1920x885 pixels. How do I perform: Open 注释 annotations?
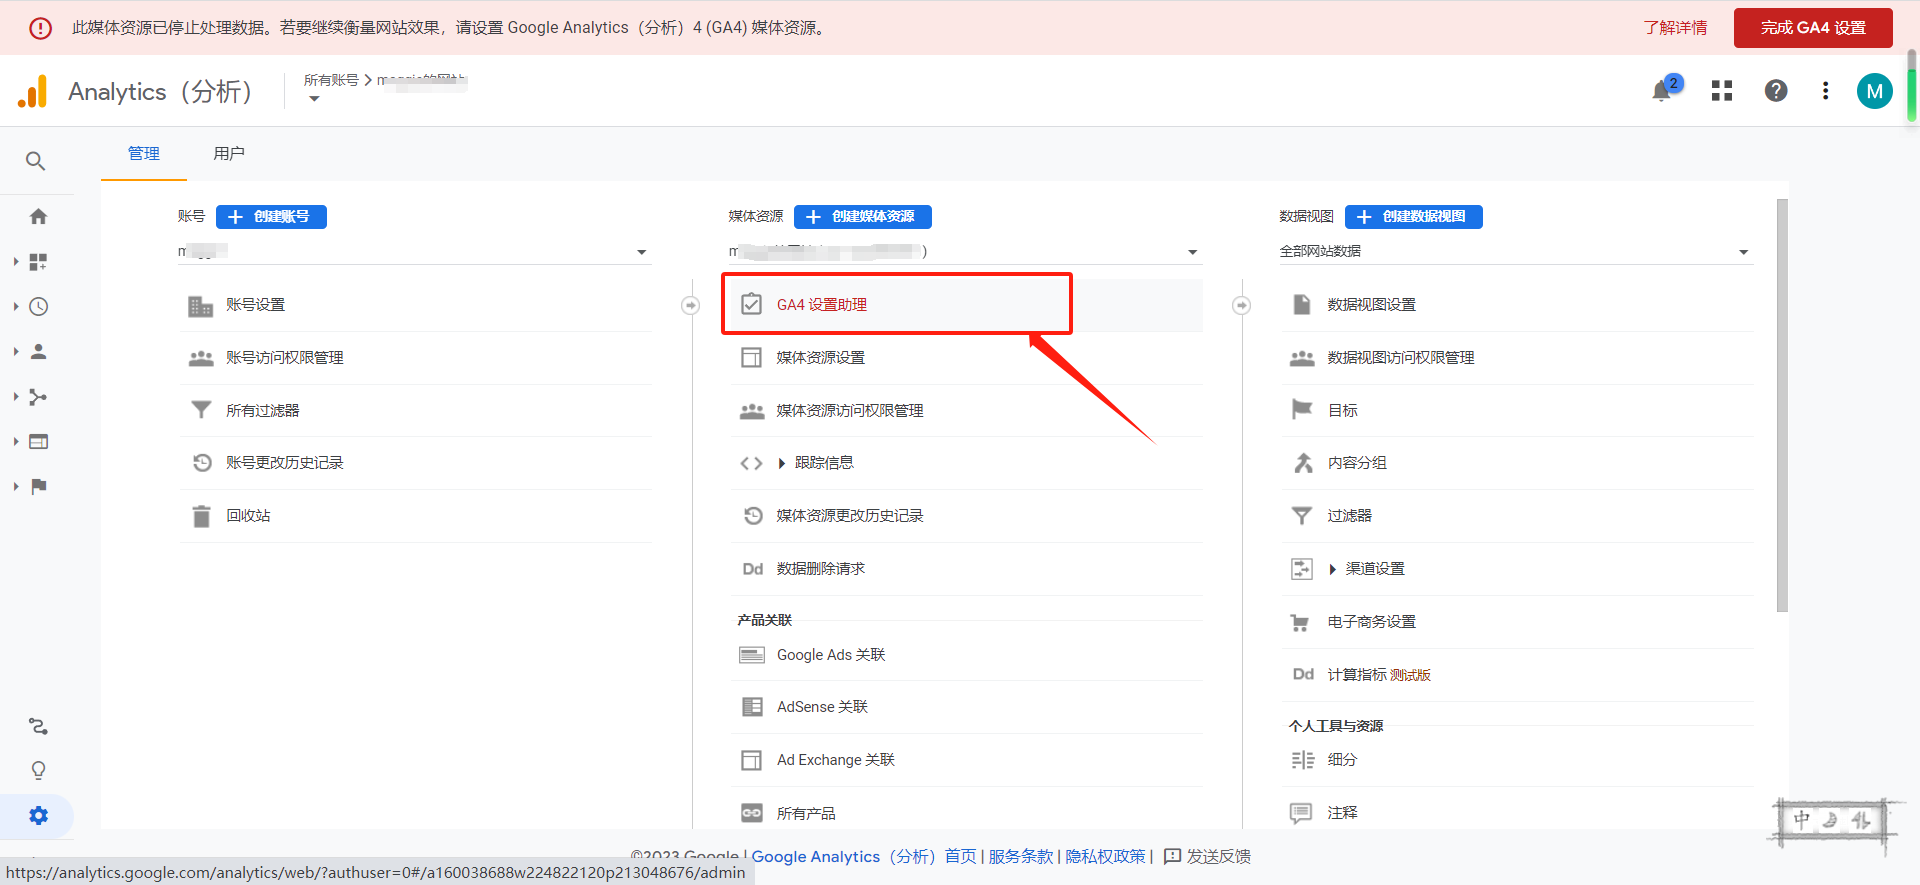(1518, 813)
